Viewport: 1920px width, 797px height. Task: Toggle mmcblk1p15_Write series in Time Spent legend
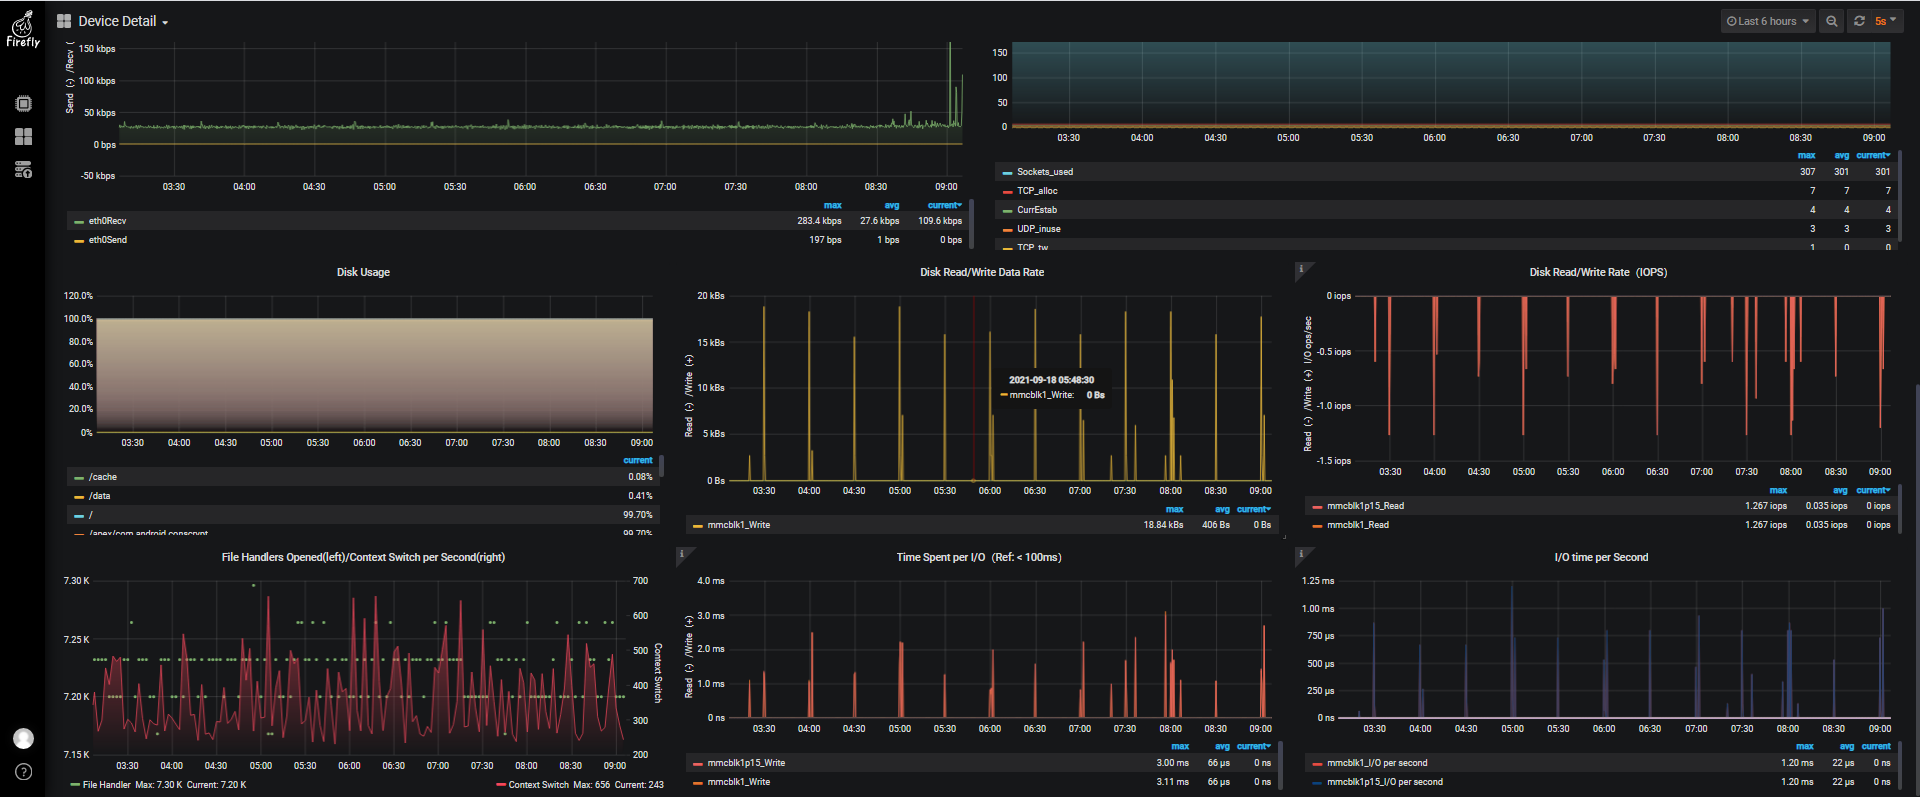746,763
